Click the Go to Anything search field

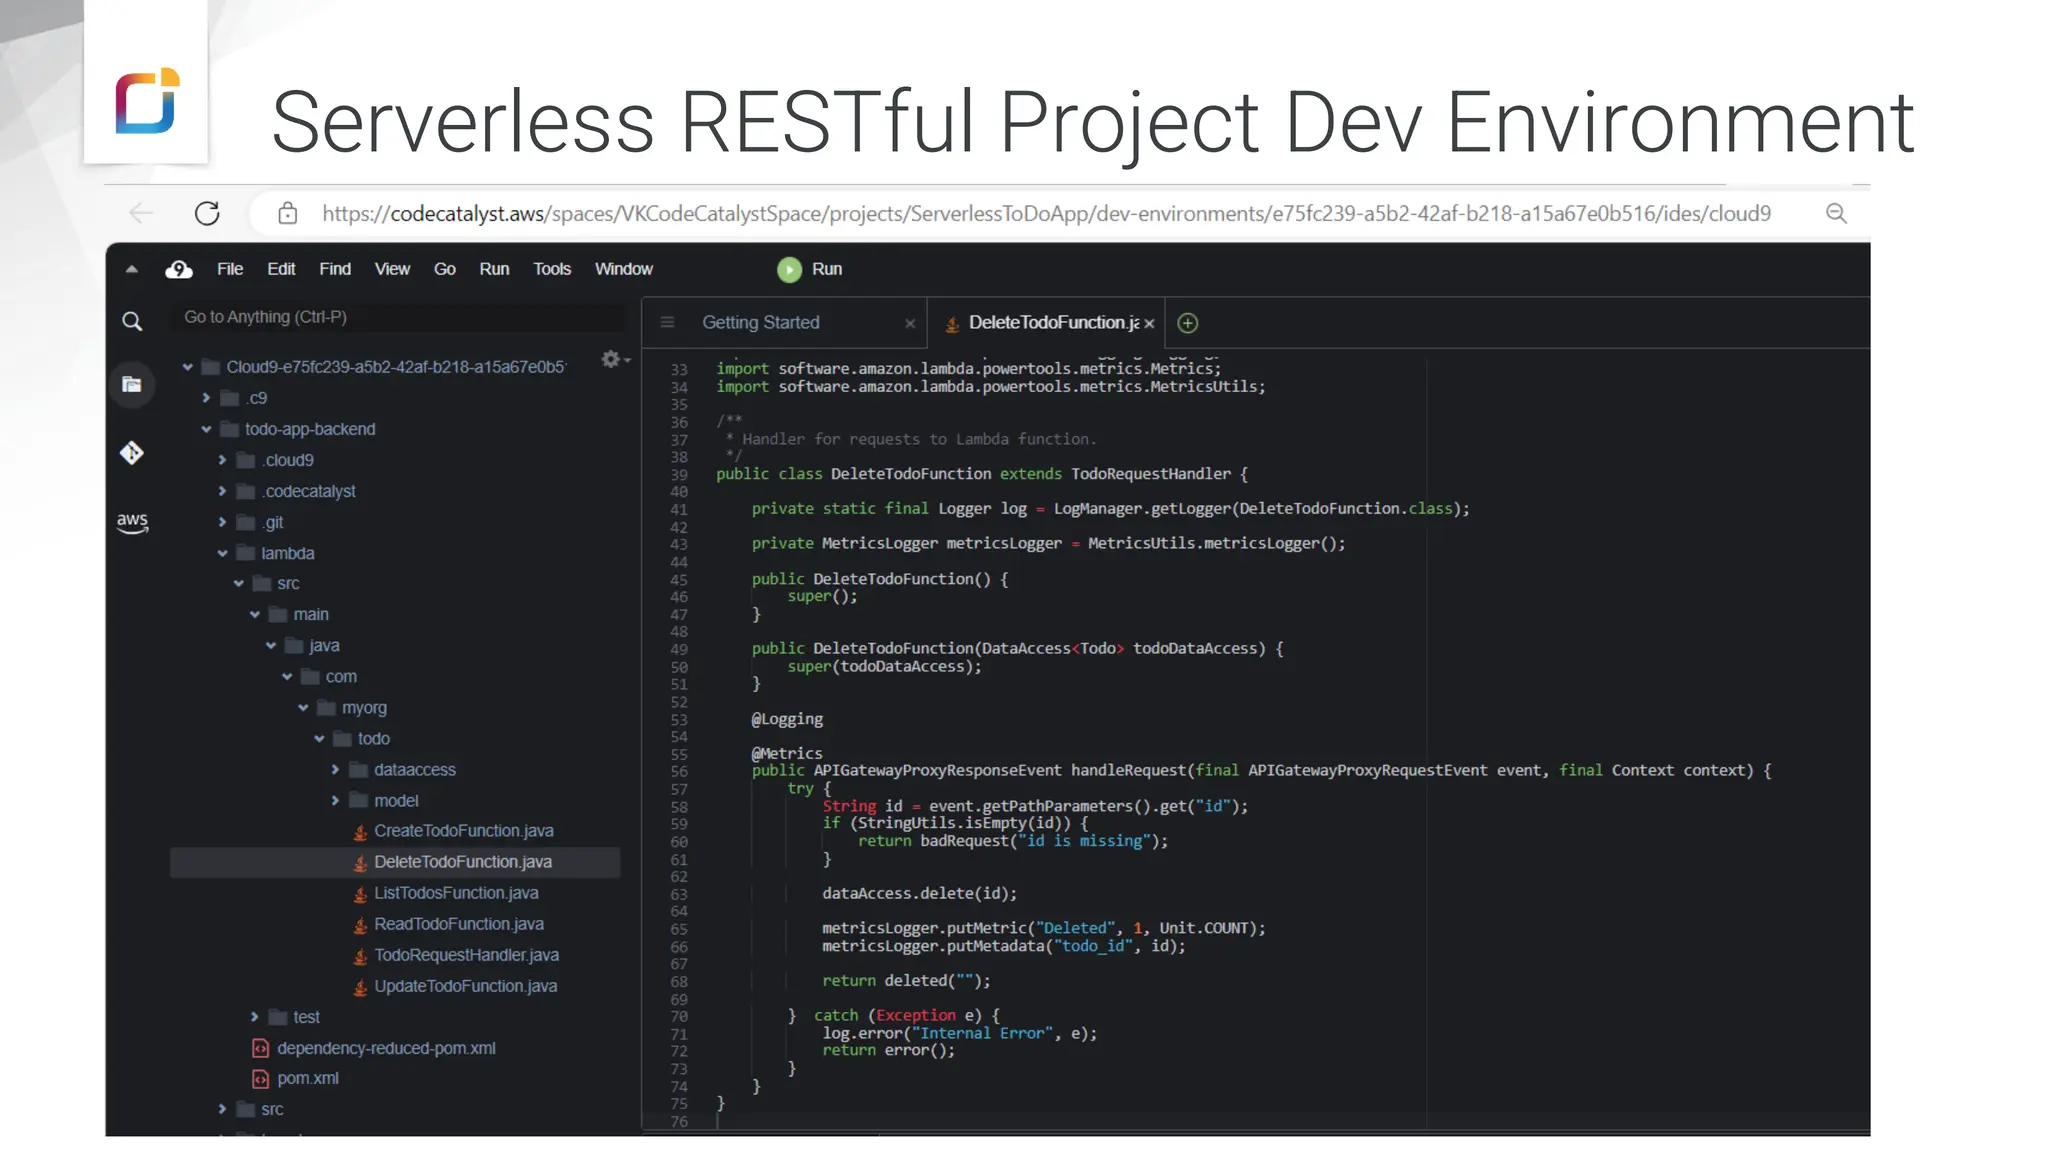point(400,317)
